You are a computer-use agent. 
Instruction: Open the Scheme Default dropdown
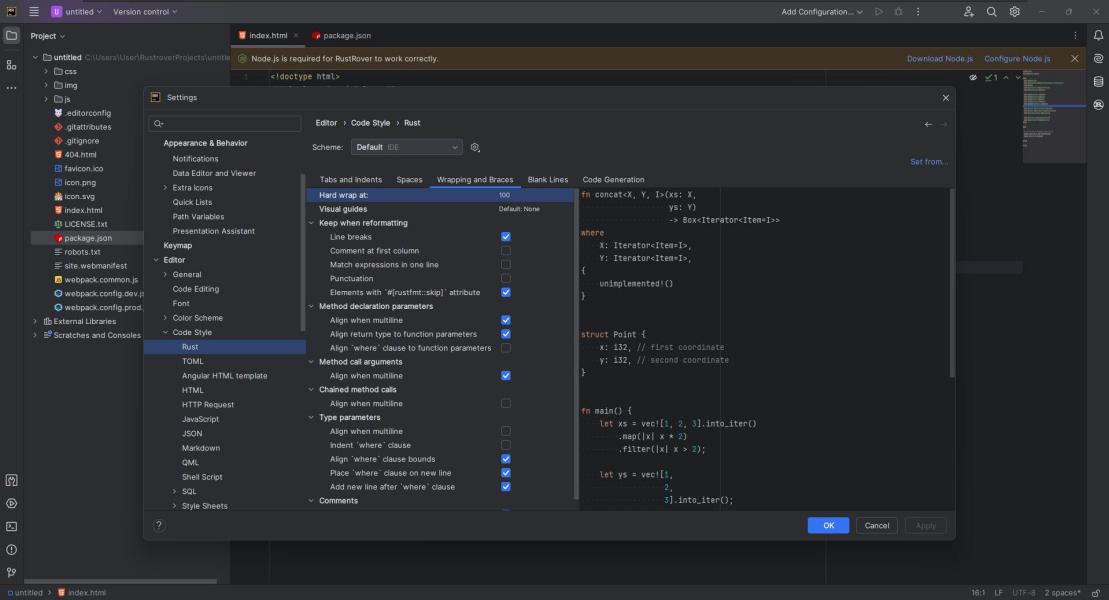[407, 147]
